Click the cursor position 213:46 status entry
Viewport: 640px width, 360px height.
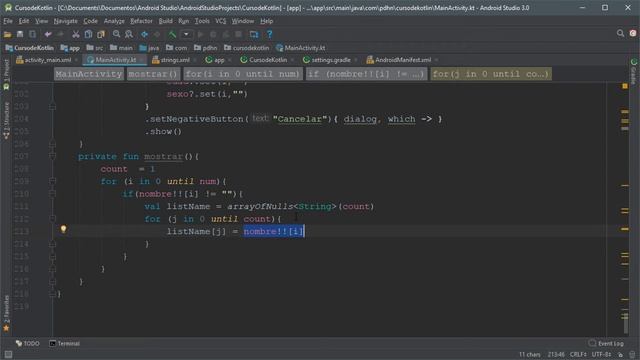(556, 354)
